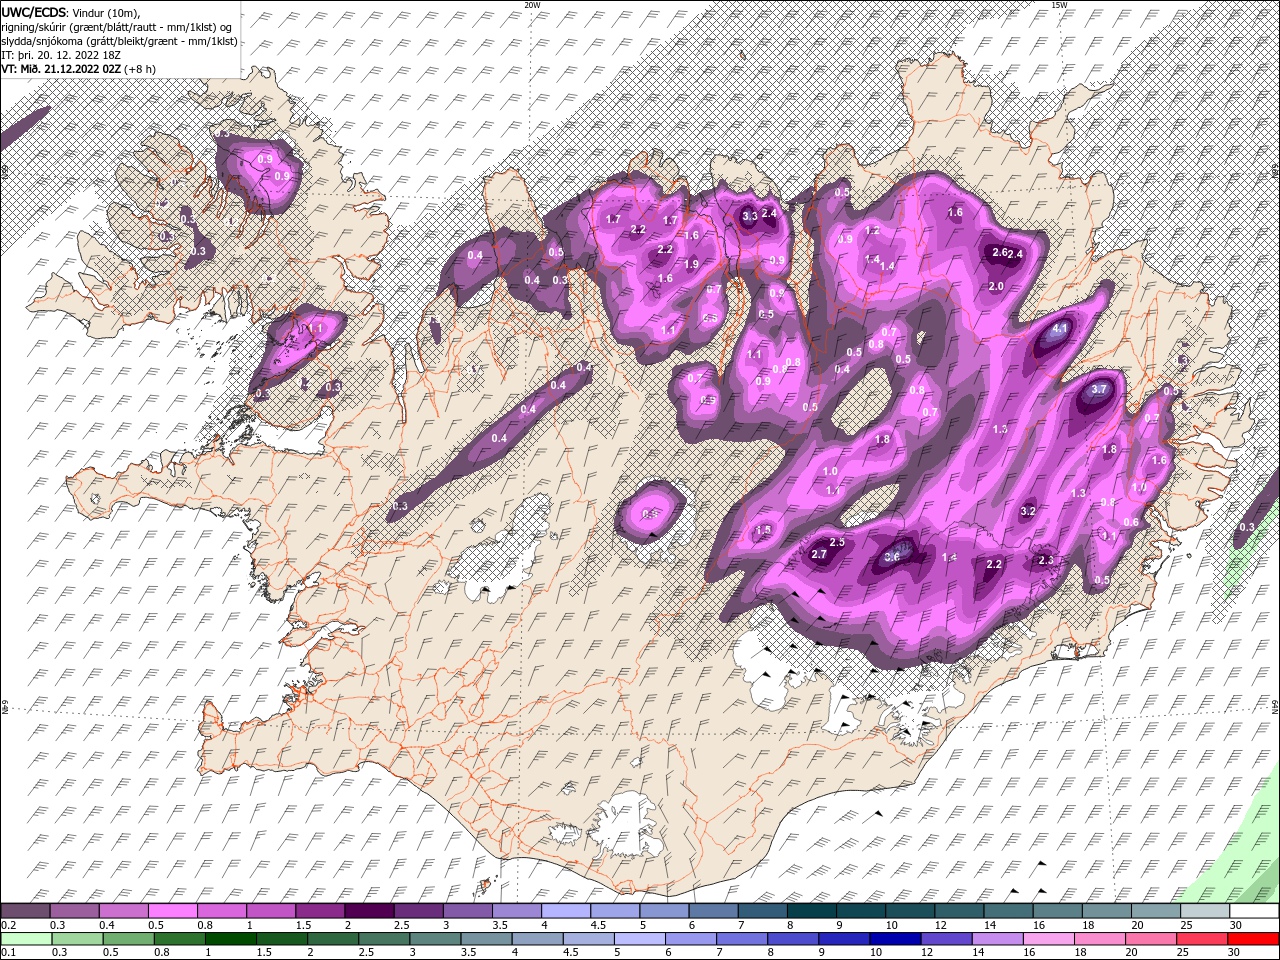Image resolution: width=1280 pixels, height=960 pixels.
Task: Select the red rain swatch above 30
Action: coord(1252,938)
